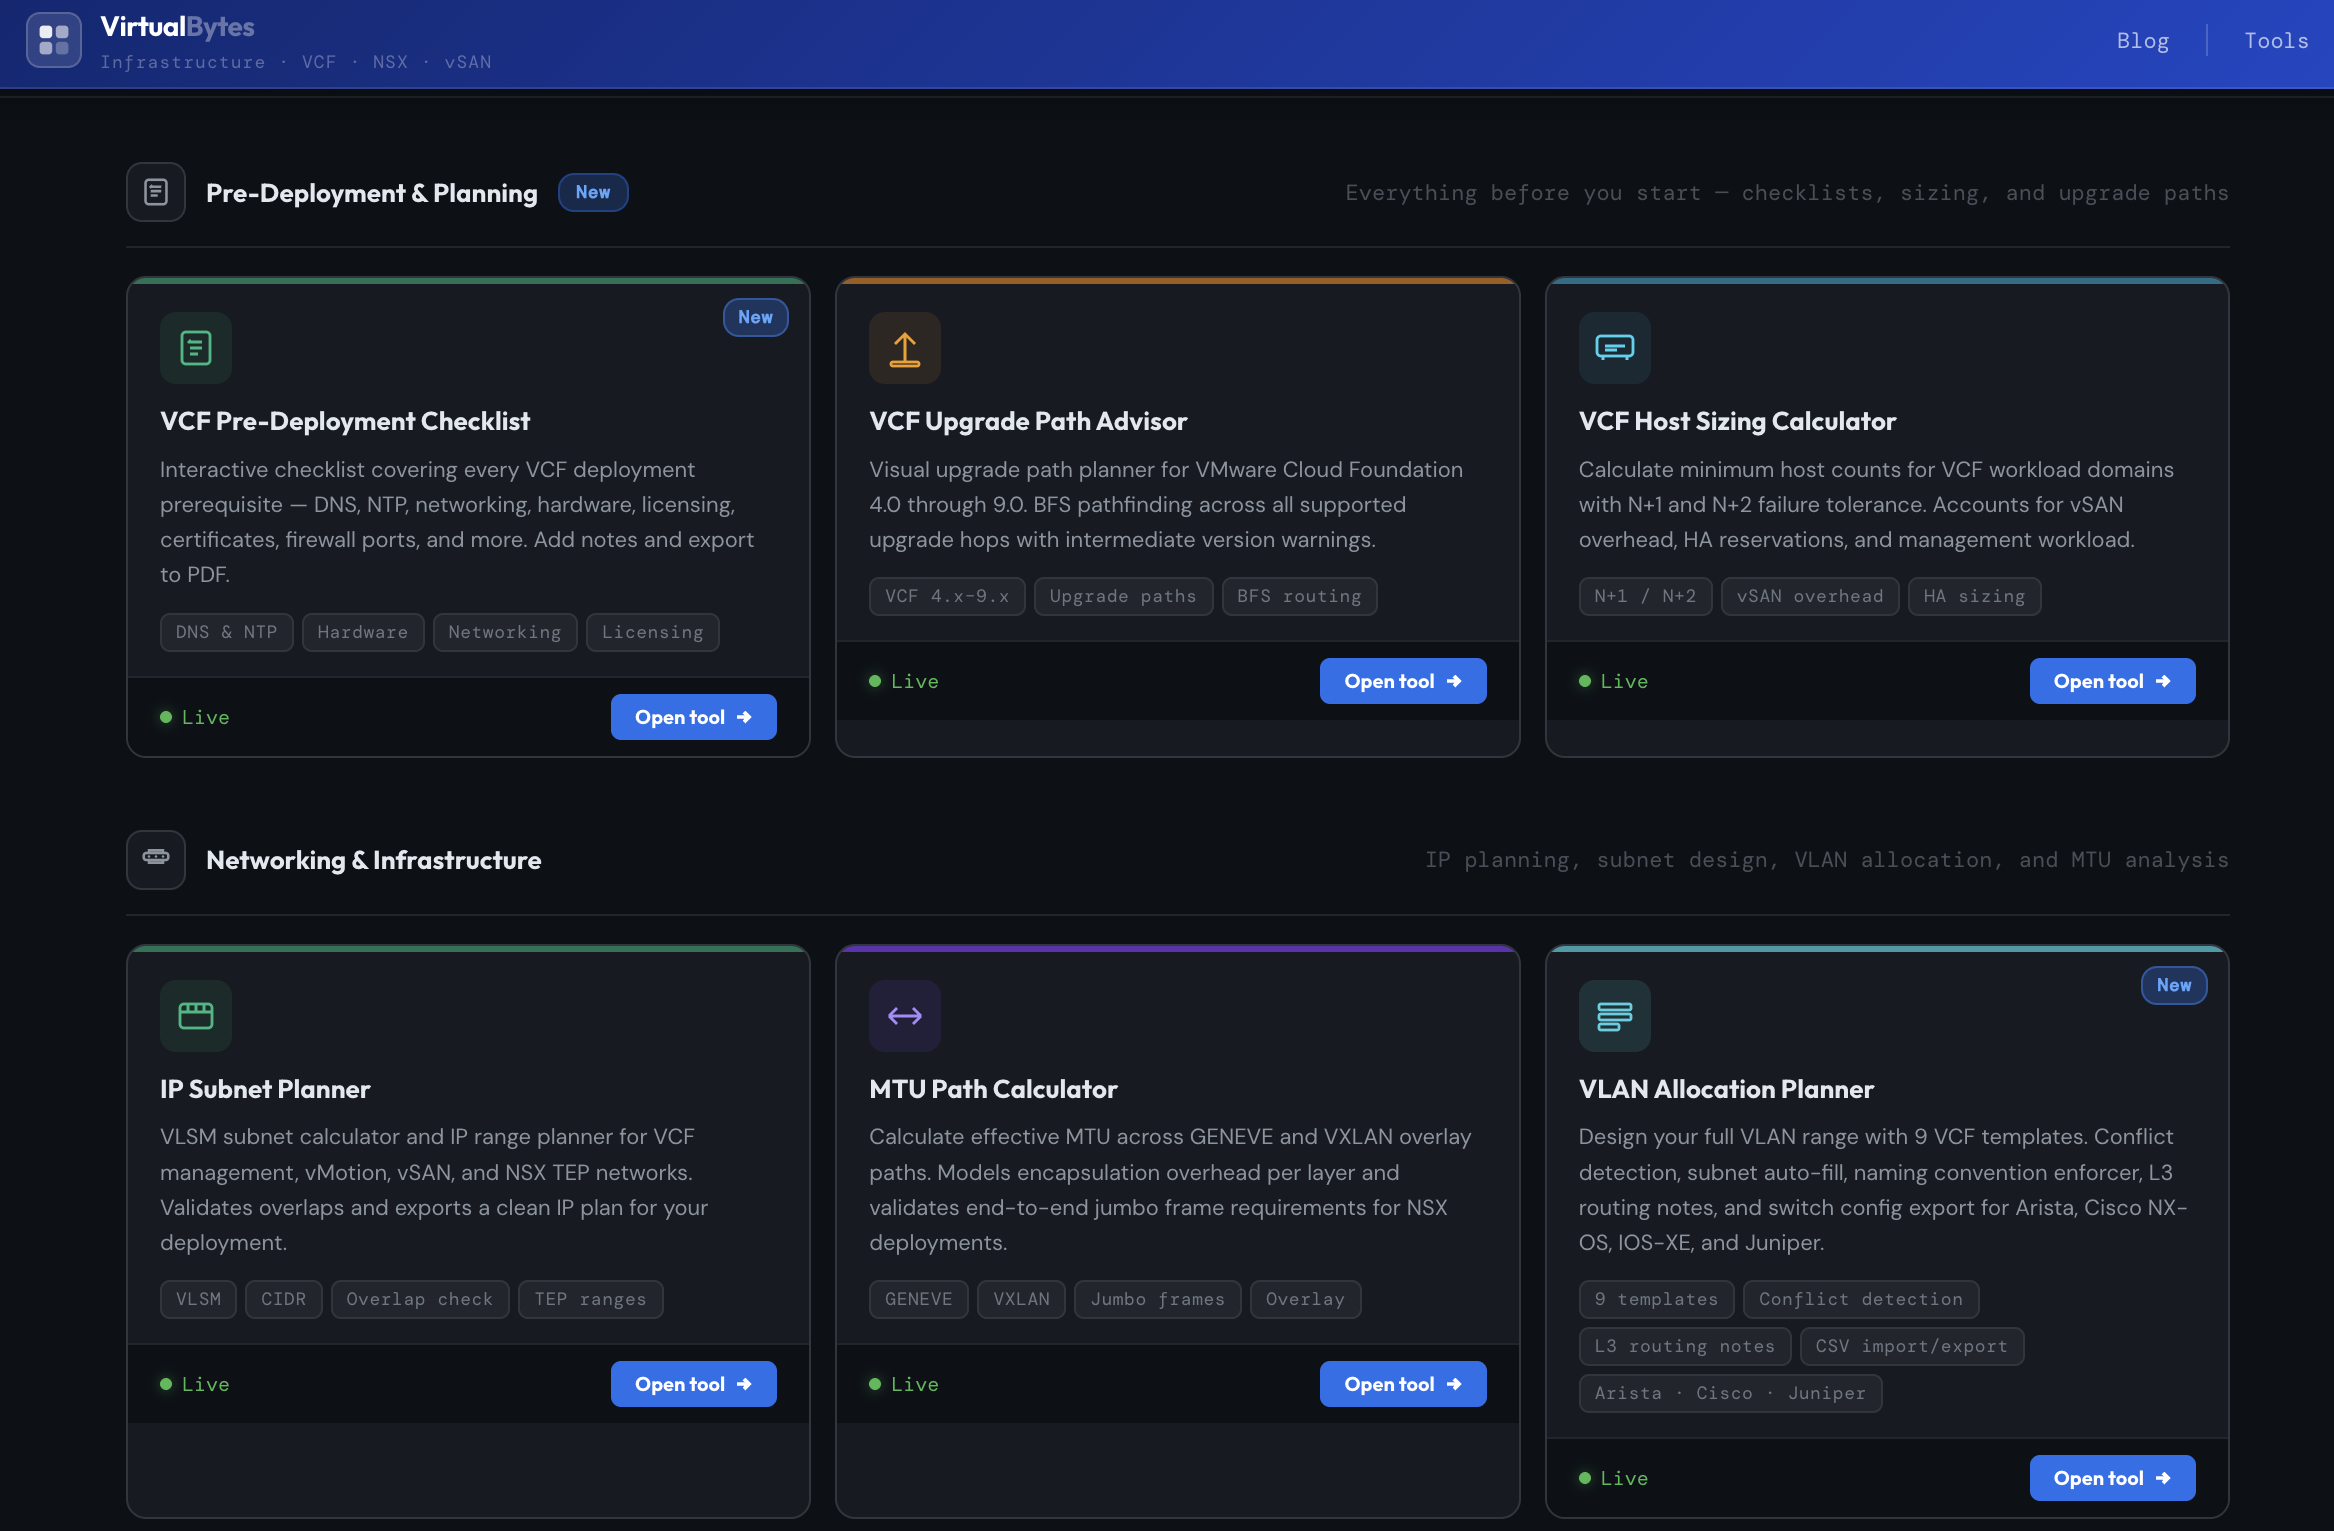Click the VLAN Allocation Planner card icon
The height and width of the screenshot is (1531, 2334).
point(1614,1015)
